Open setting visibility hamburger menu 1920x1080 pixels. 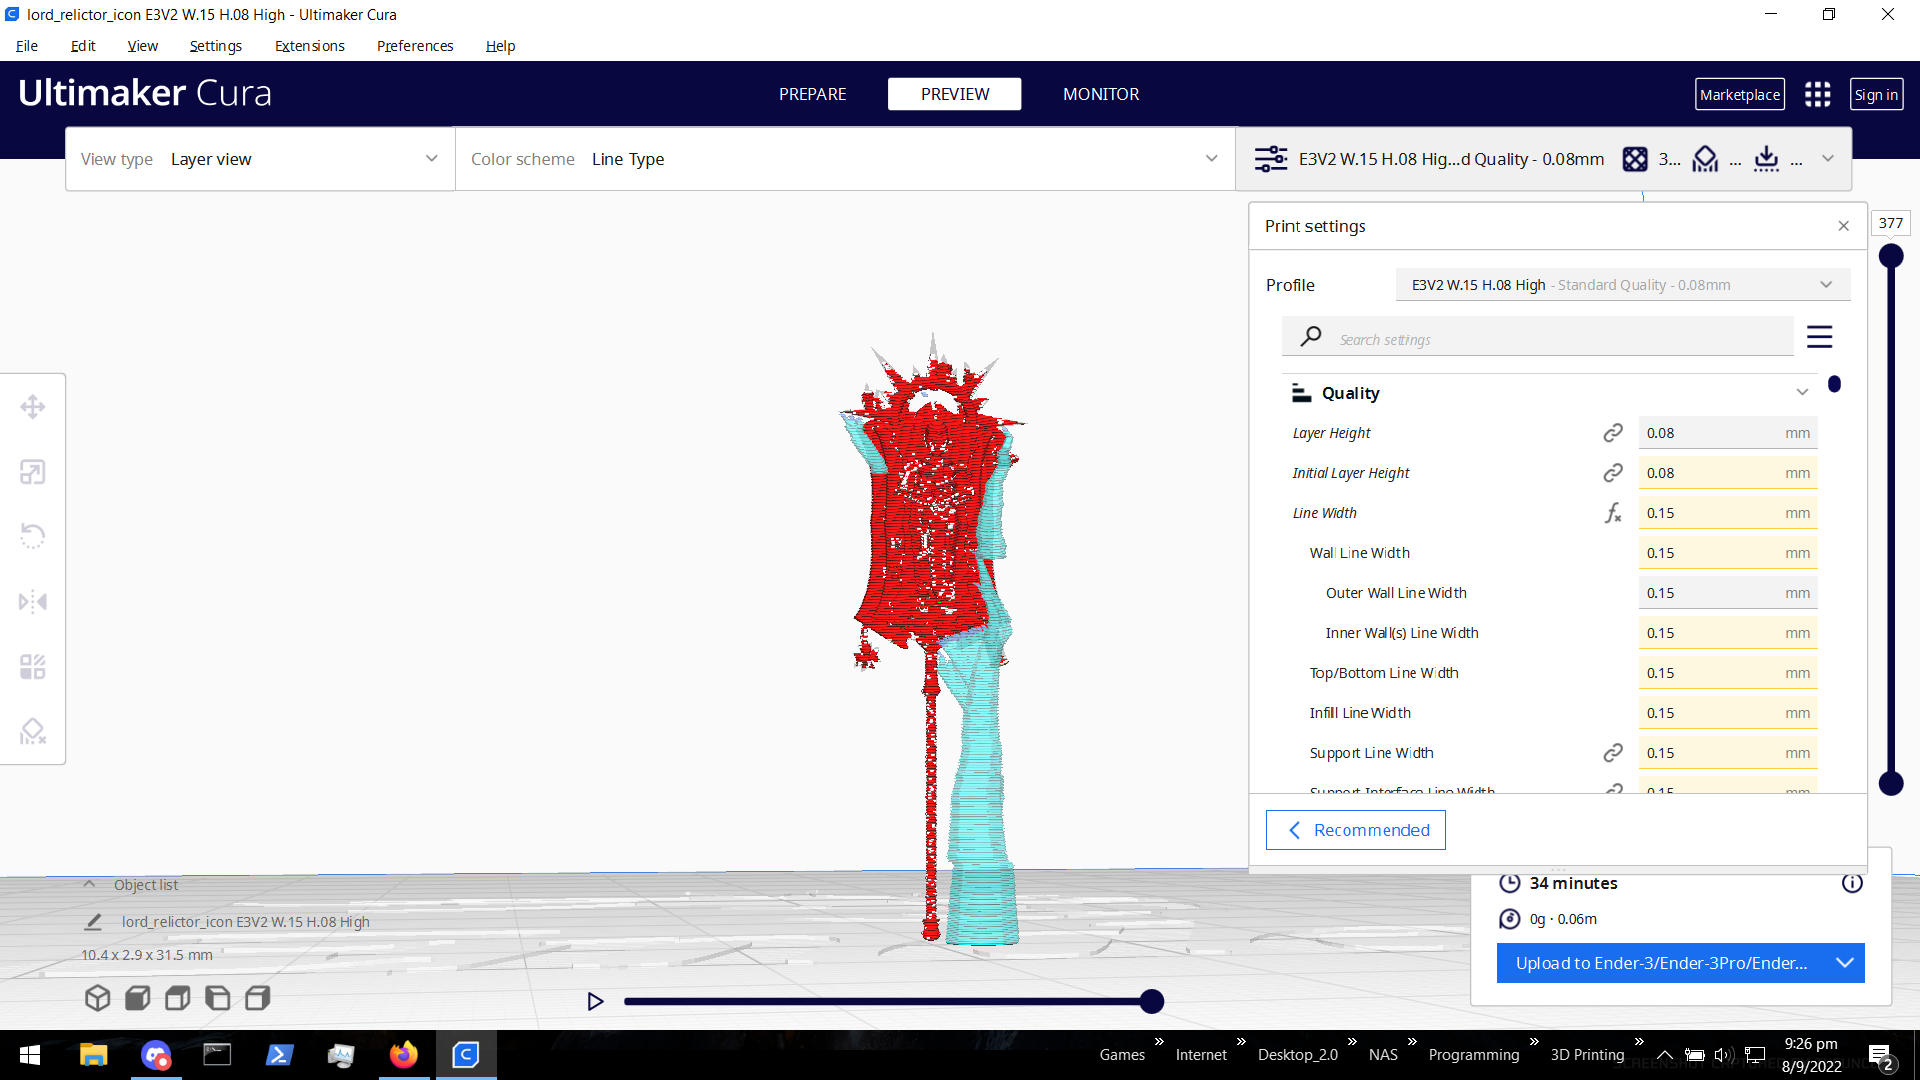[x=1820, y=337]
